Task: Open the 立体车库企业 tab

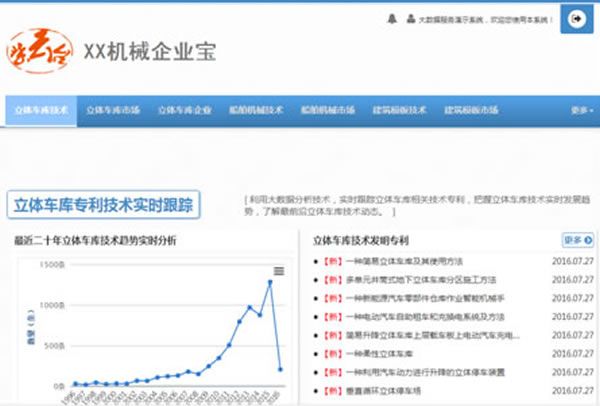Action: point(184,110)
